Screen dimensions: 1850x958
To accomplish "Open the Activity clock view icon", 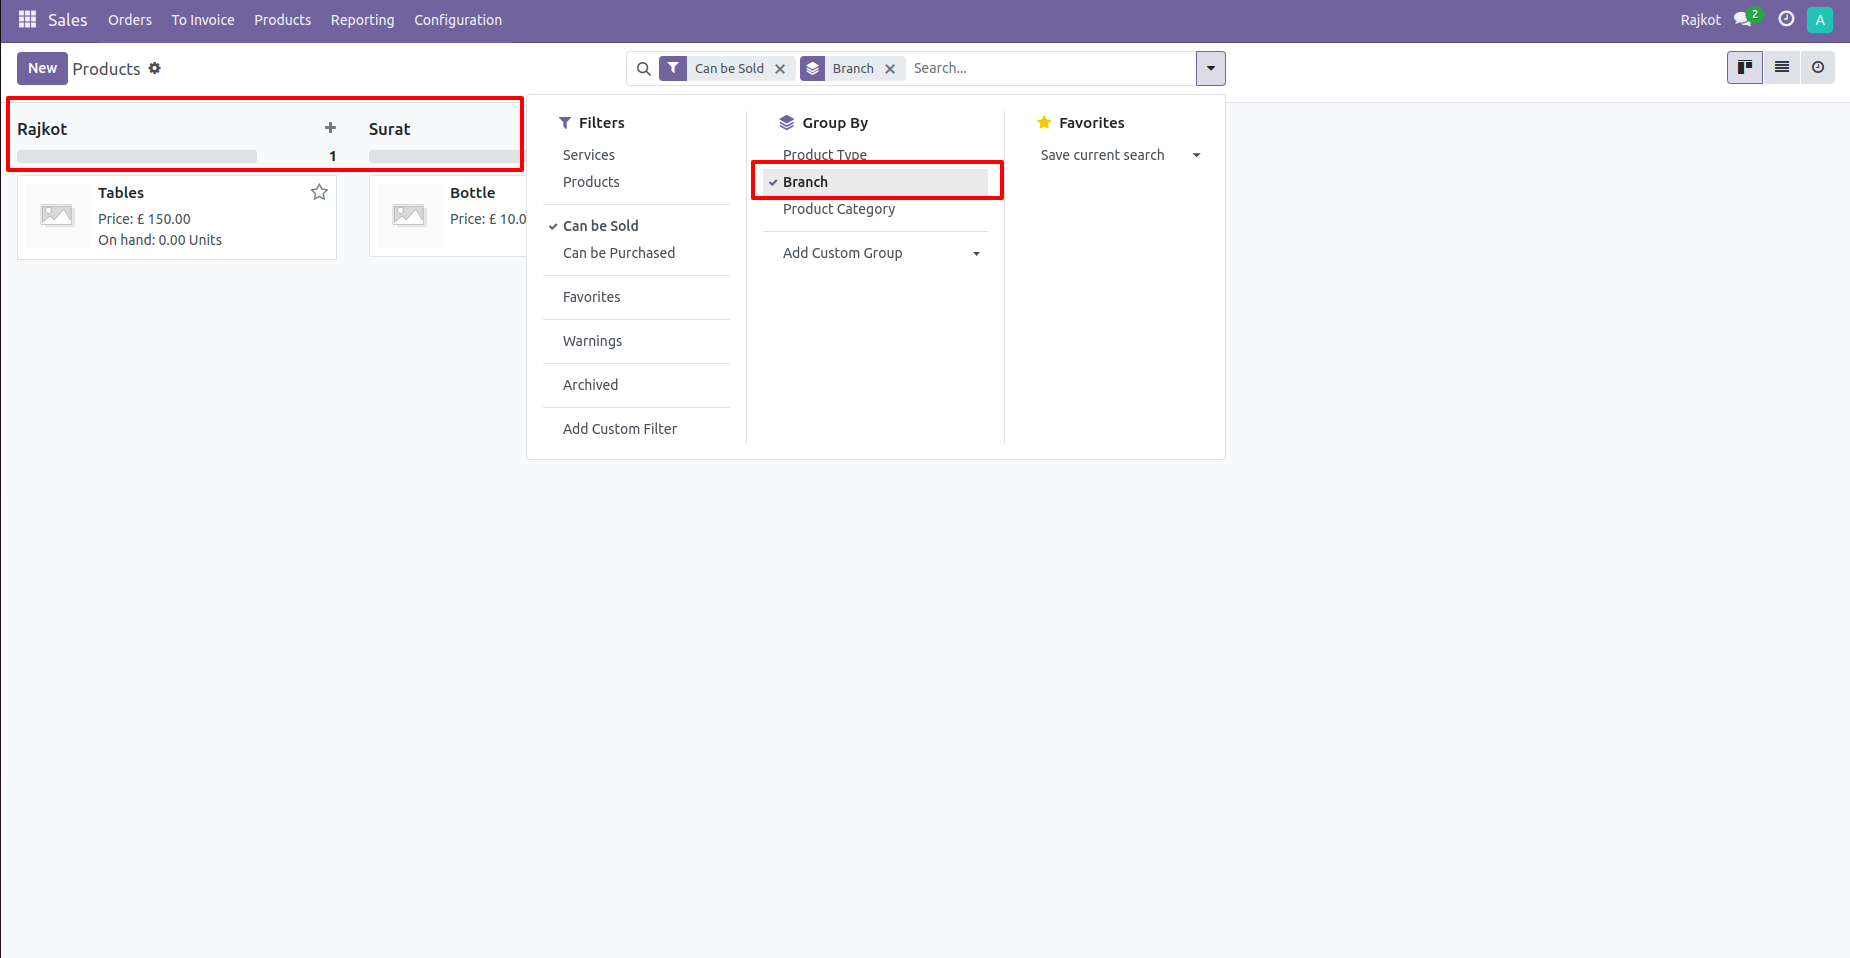I will point(1817,68).
